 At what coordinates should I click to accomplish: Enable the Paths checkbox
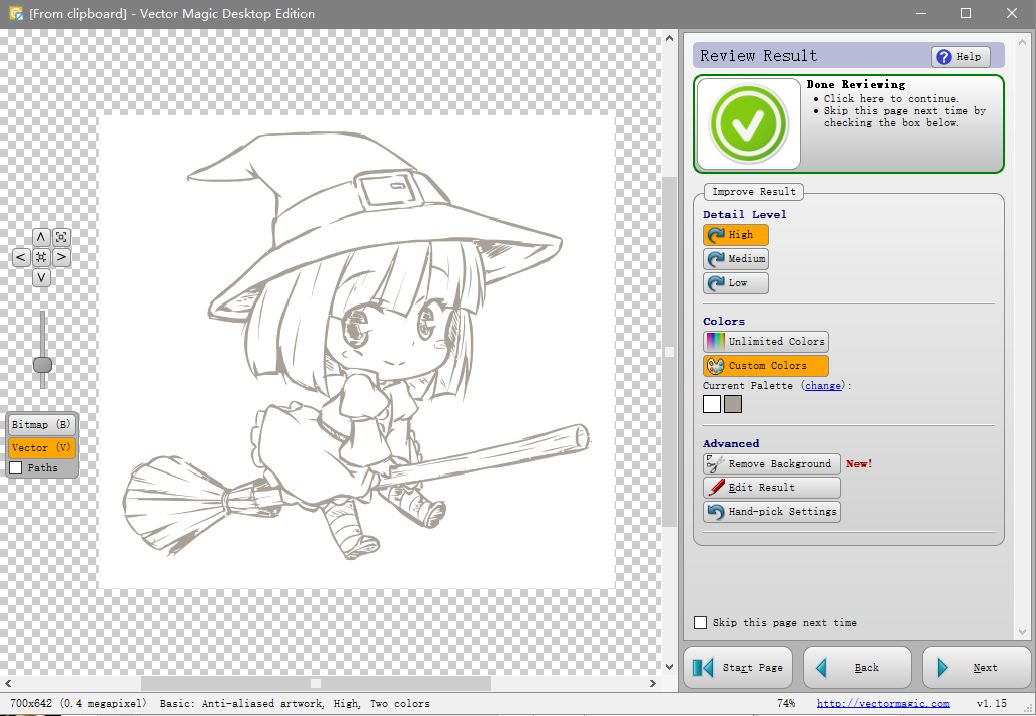coord(16,468)
